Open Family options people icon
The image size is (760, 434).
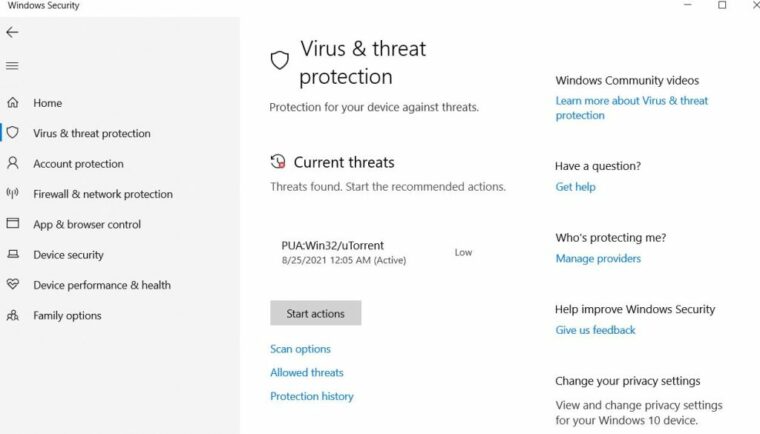coord(13,315)
